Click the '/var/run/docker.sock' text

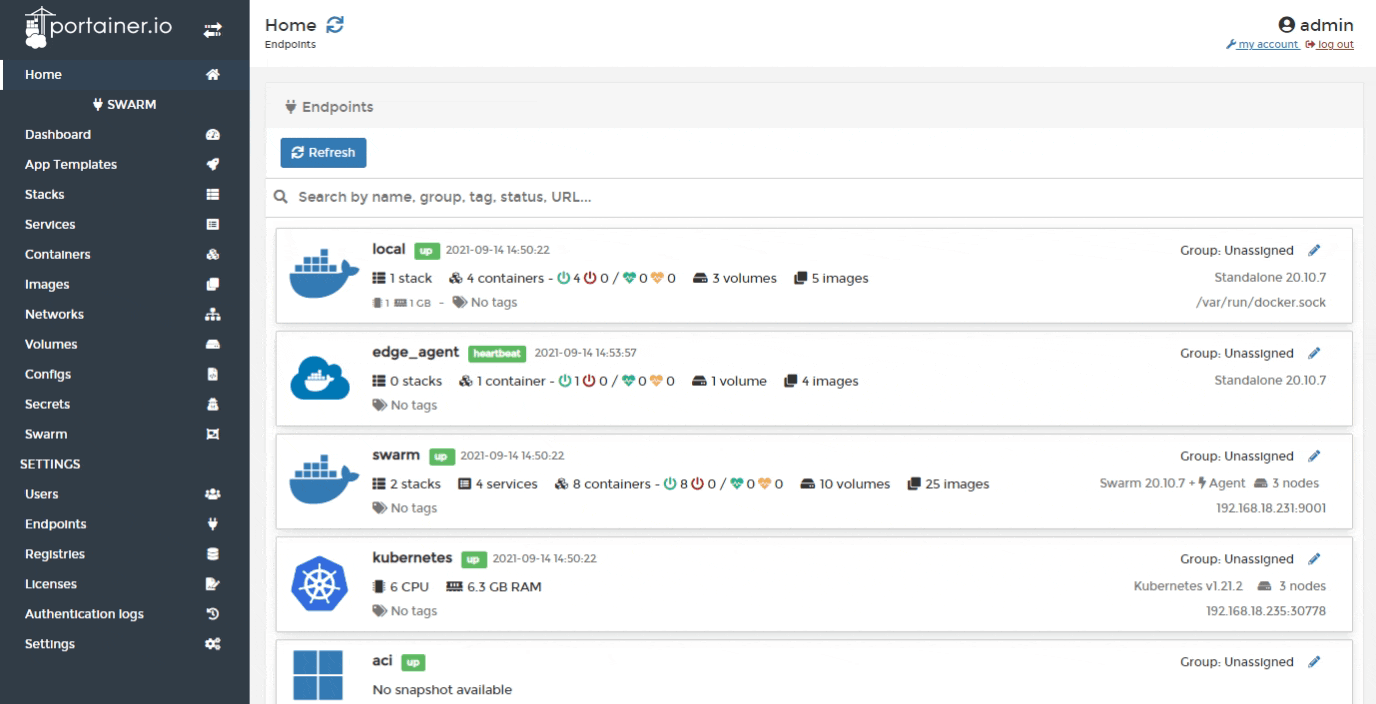1261,302
